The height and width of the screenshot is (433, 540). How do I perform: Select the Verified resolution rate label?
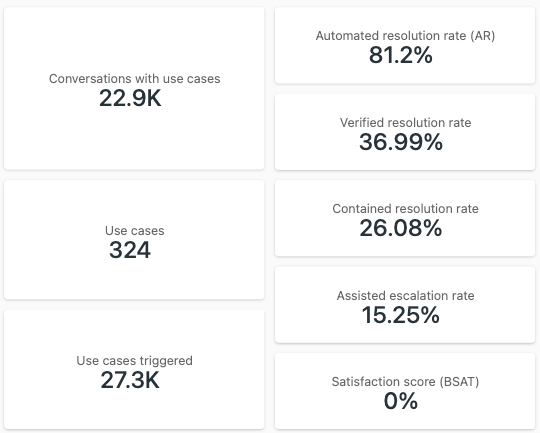(405, 123)
